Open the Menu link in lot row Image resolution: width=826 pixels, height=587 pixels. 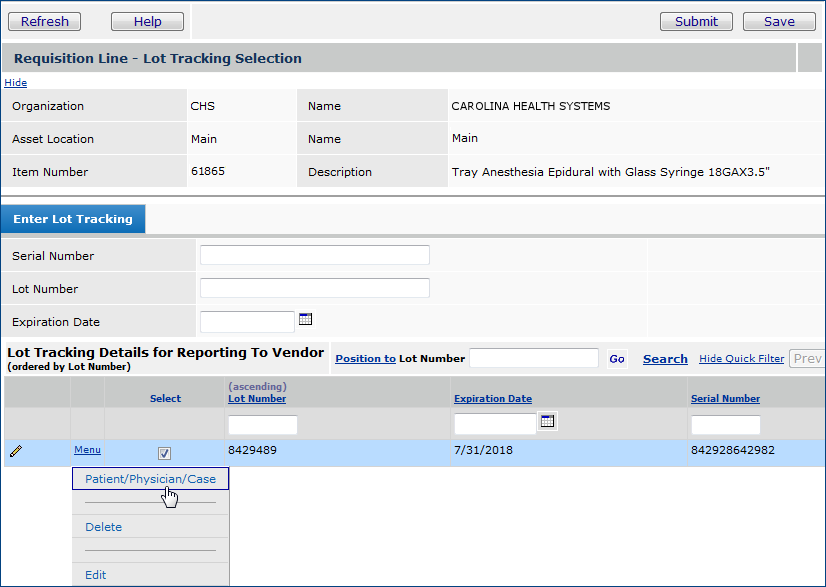pyautogui.click(x=87, y=451)
